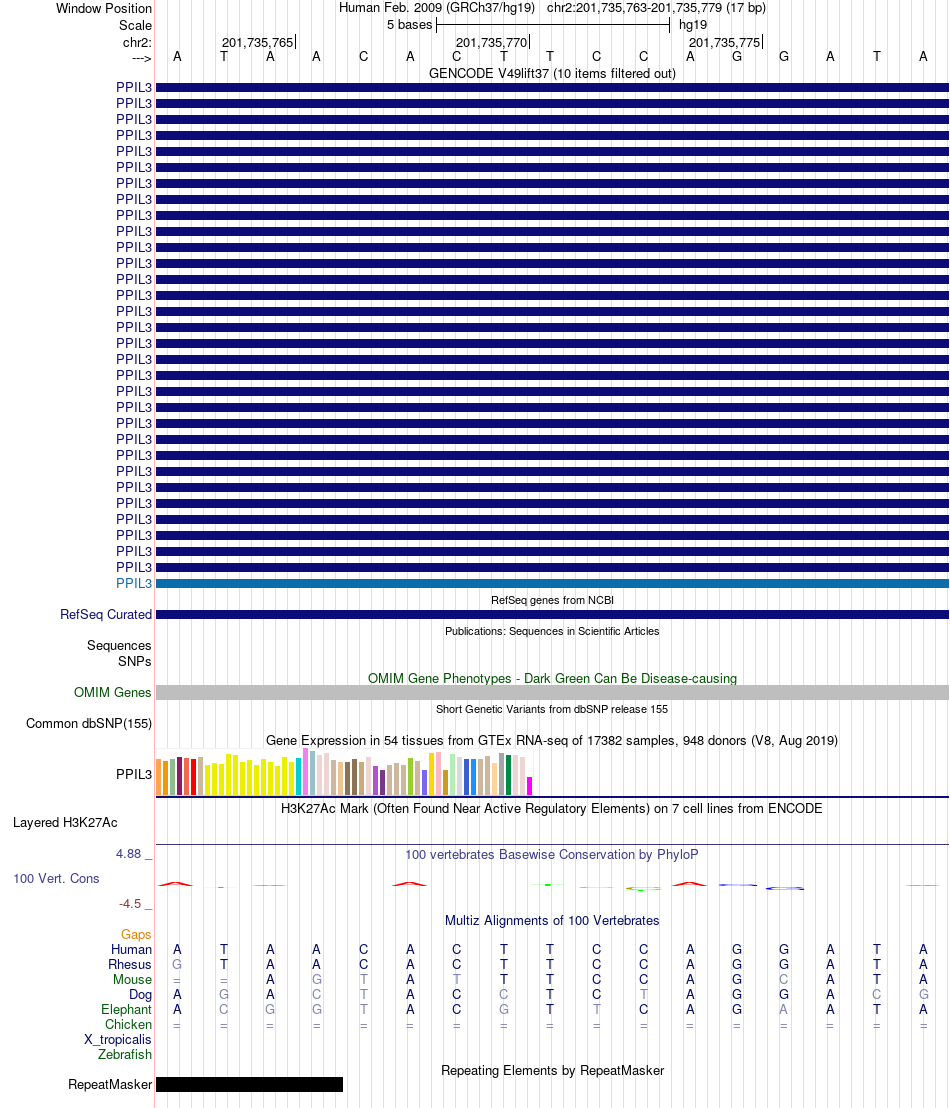Screen dimensions: 950x1108
Task: Click the RepeatMasker track label
Action: tap(110, 1085)
